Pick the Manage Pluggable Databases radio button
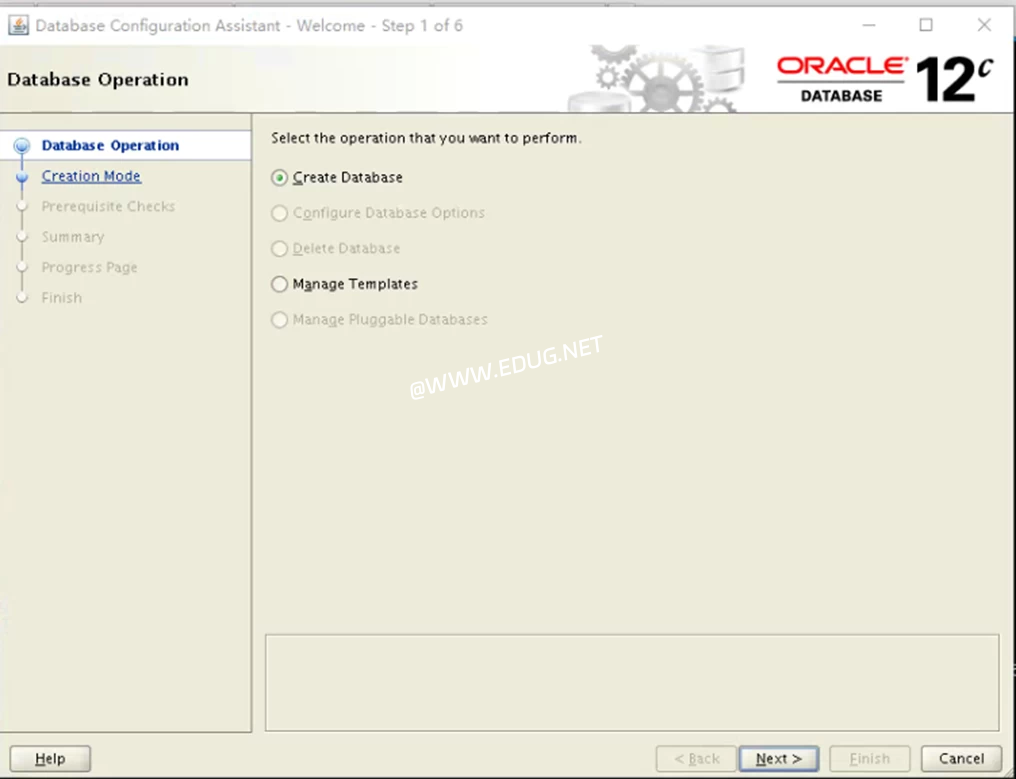This screenshot has height=779, width=1016. click(x=279, y=320)
